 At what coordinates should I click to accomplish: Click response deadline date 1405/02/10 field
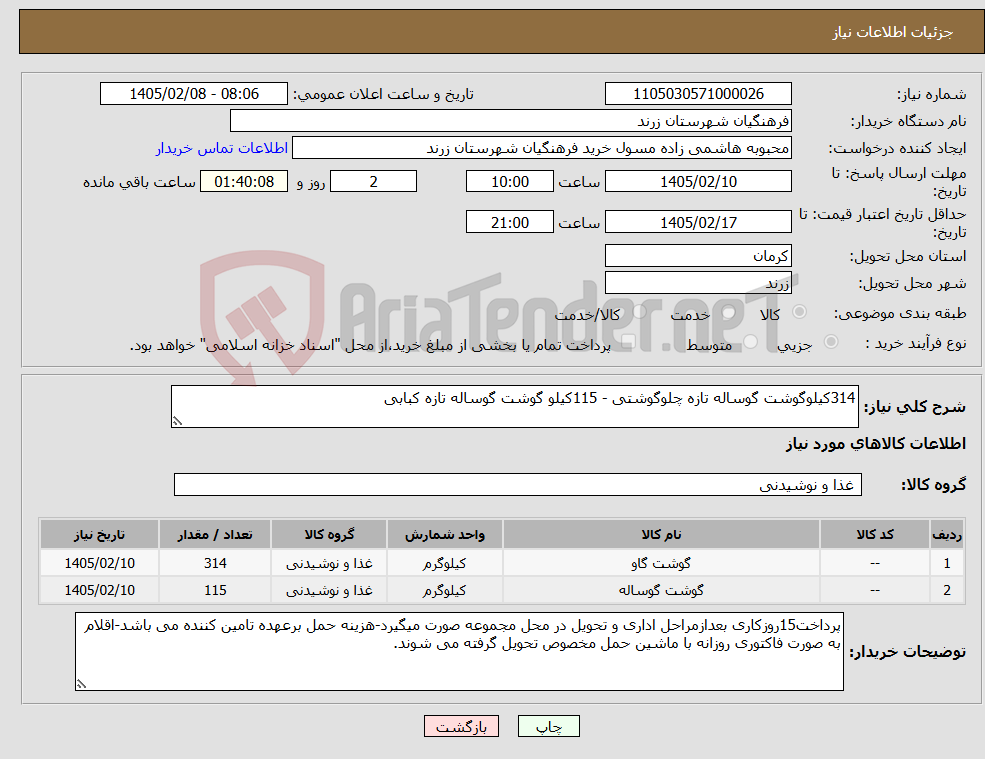pos(698,182)
